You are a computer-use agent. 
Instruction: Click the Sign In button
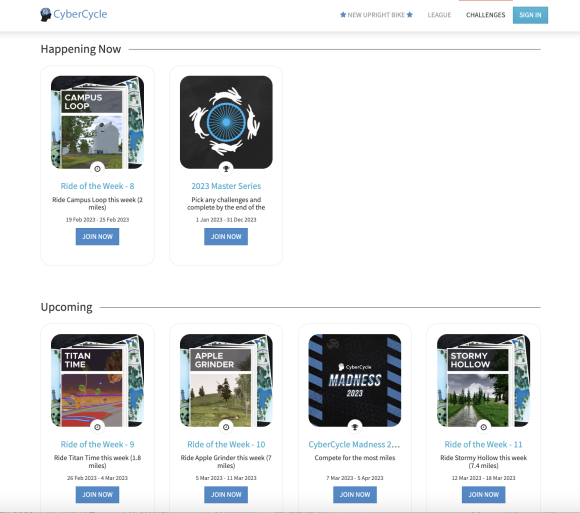coord(530,15)
